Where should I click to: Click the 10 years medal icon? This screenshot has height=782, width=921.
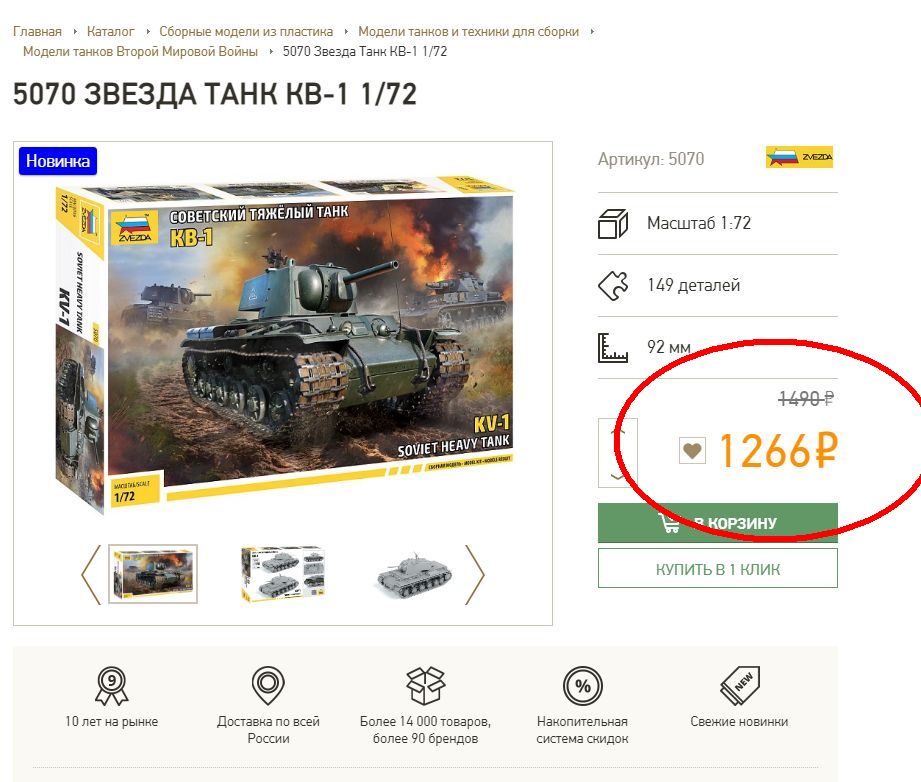[x=111, y=686]
